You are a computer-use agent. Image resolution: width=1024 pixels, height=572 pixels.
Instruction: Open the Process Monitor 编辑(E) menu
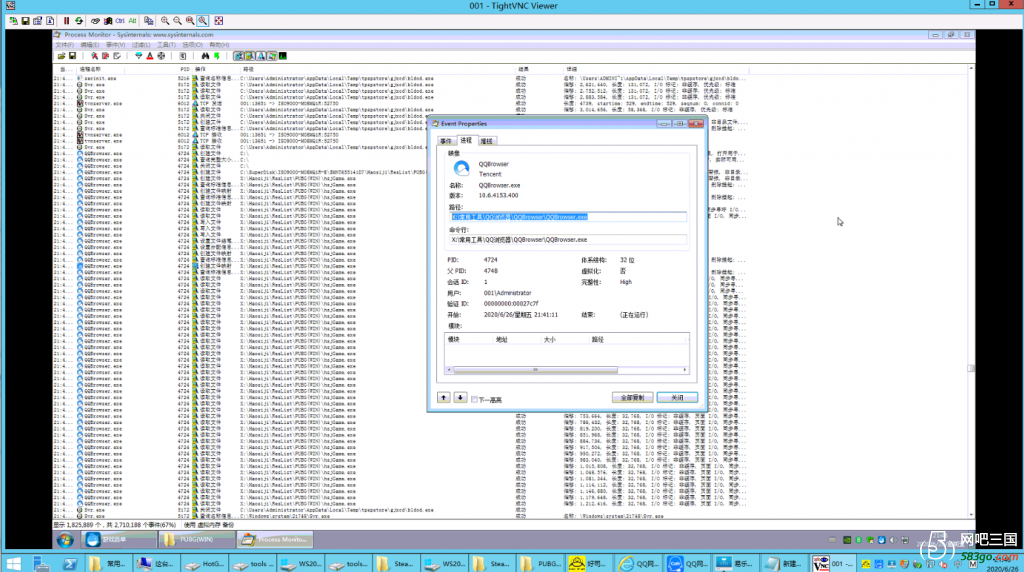(89, 45)
